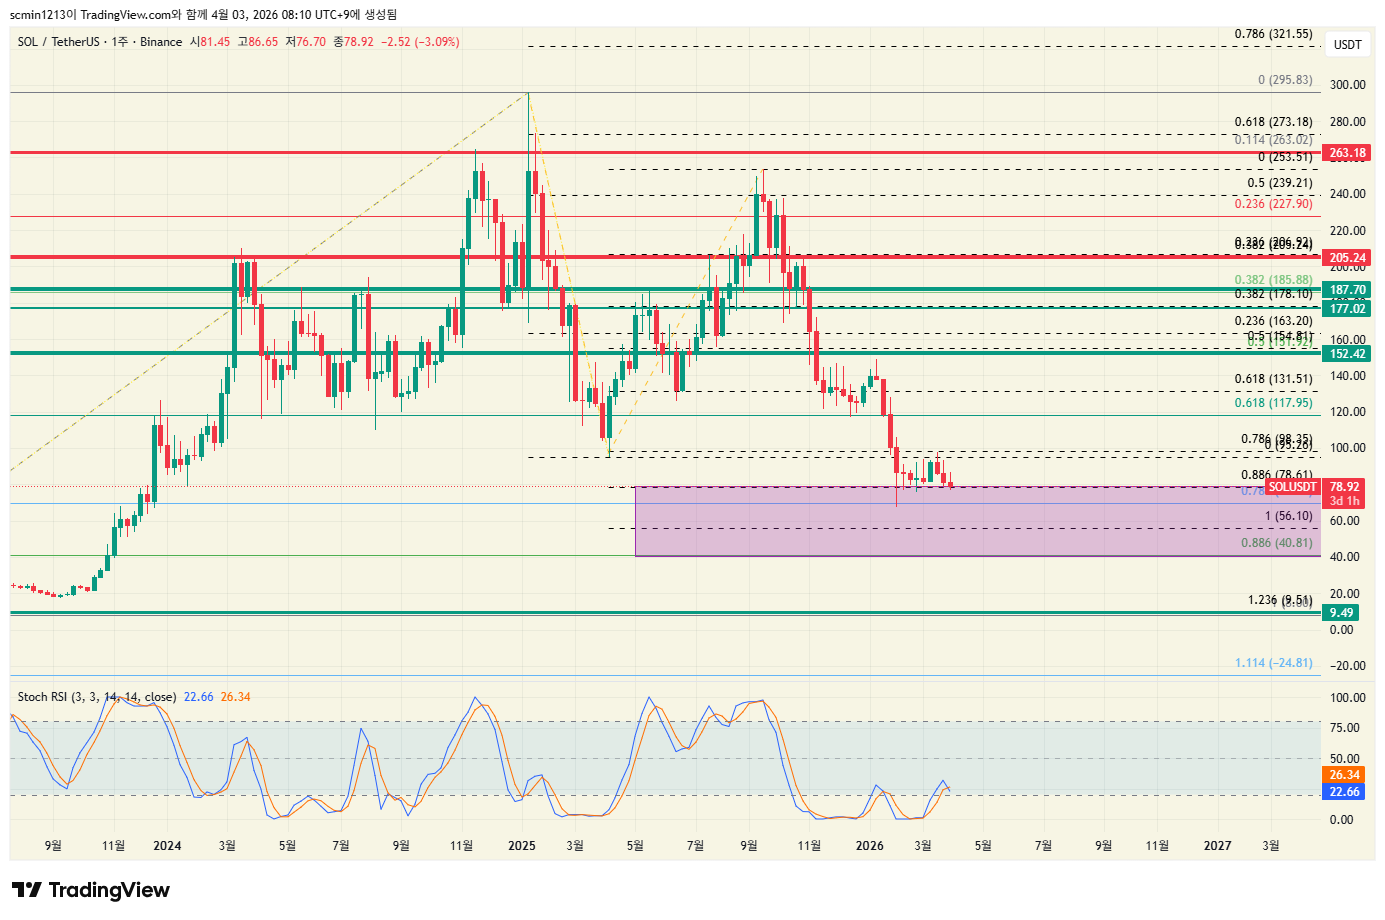1385x920 pixels.
Task: Click the 0.886 (40.81) Fibonacci level label
Action: [x=1276, y=543]
